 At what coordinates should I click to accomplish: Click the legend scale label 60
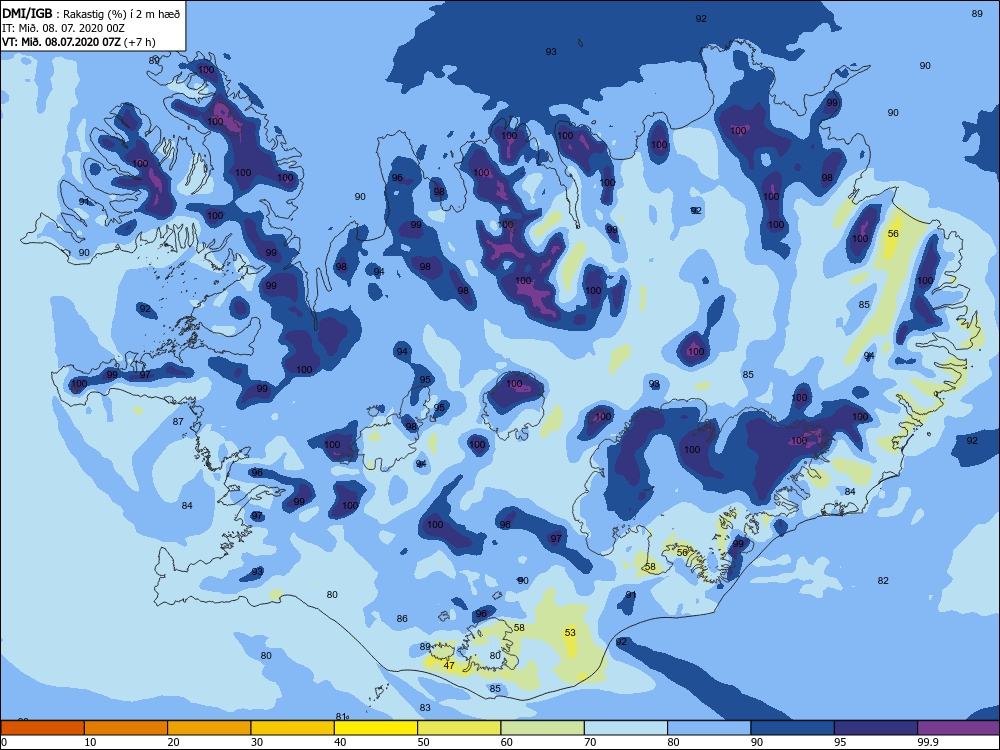[x=507, y=742]
